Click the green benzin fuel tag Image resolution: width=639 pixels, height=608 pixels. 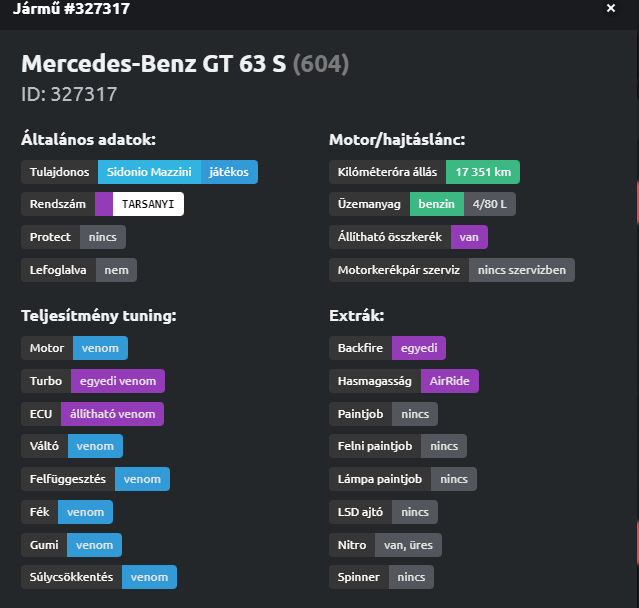pyautogui.click(x=436, y=204)
